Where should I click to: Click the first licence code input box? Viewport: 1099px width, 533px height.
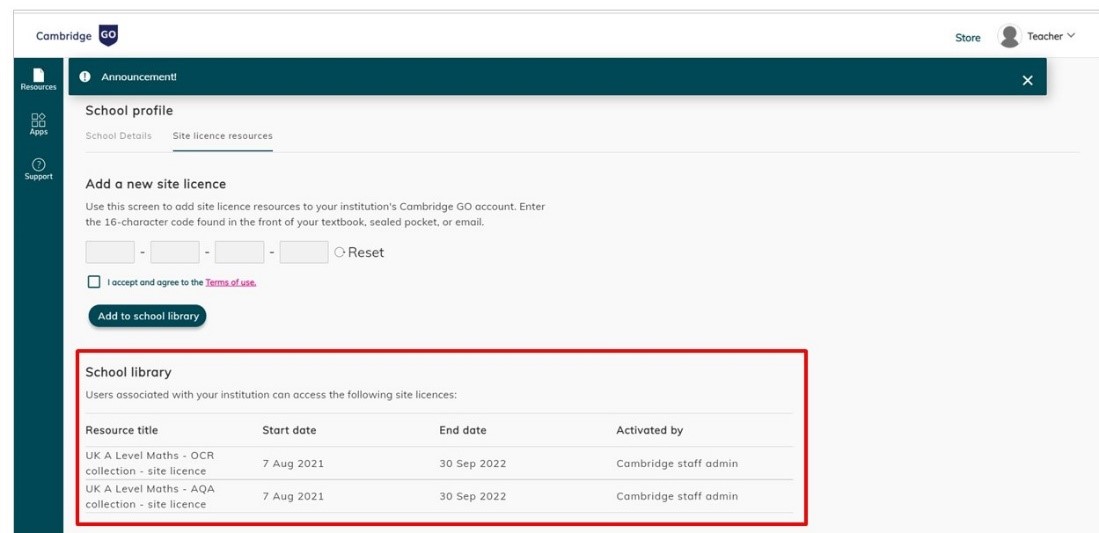[110, 252]
